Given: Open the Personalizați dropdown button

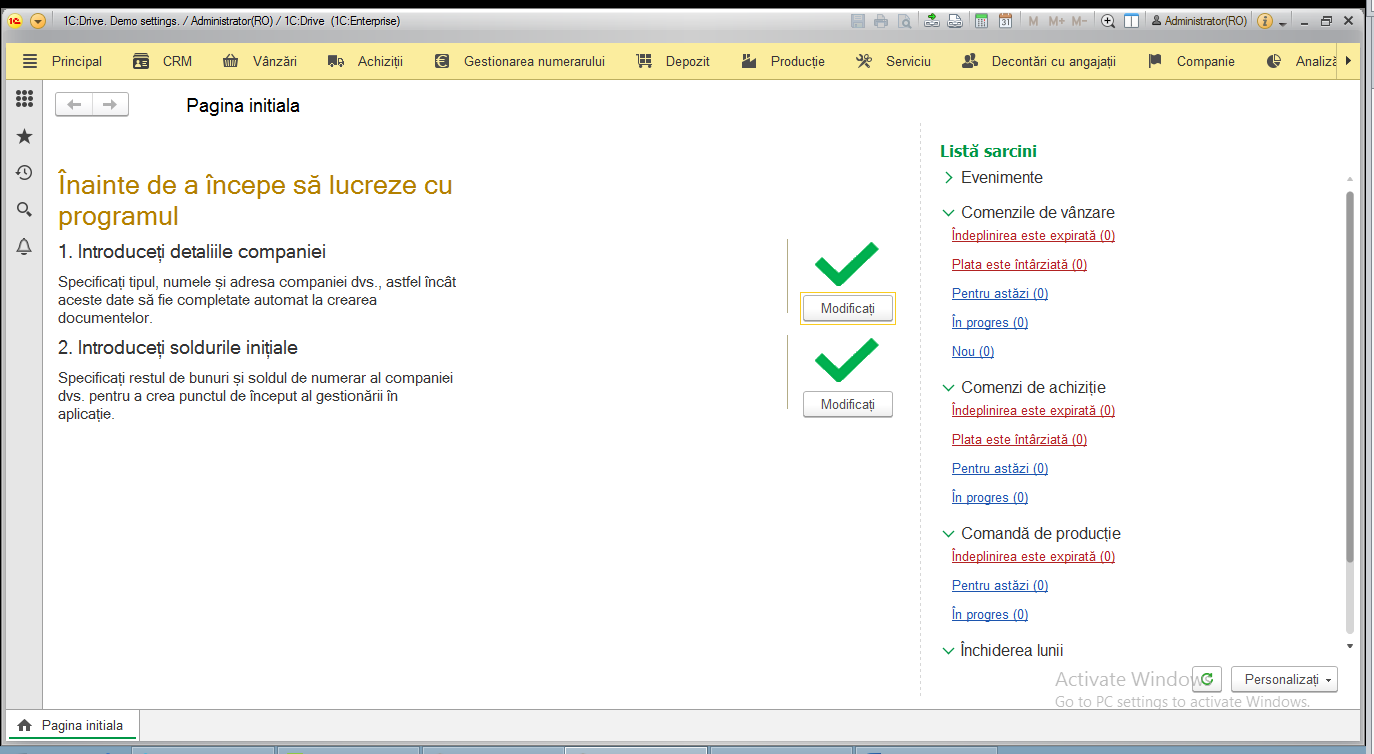Looking at the screenshot, I should (1284, 679).
